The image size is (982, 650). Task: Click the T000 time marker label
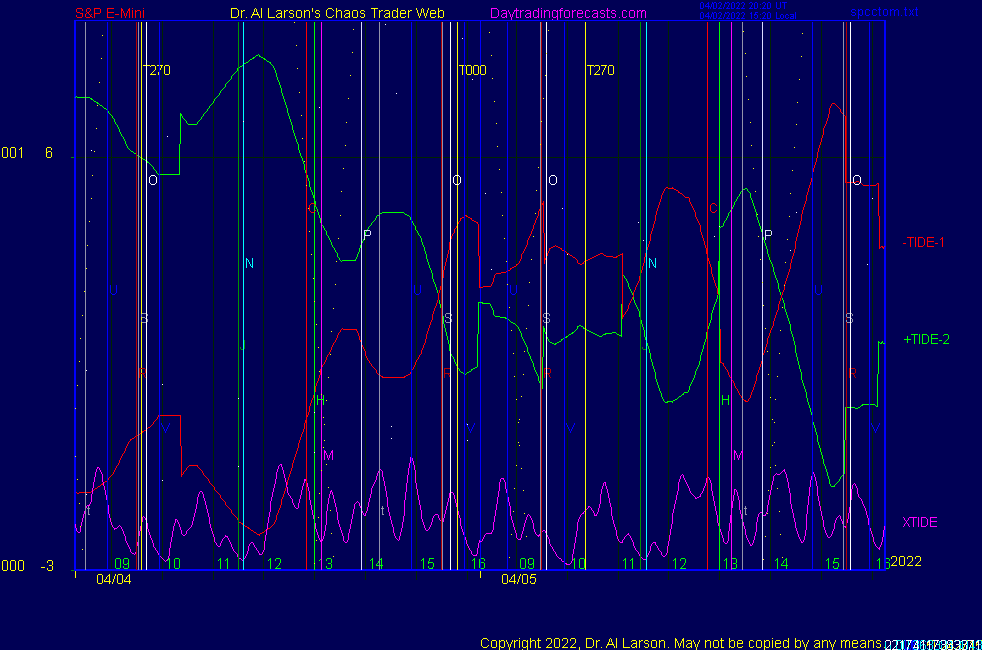(x=473, y=71)
